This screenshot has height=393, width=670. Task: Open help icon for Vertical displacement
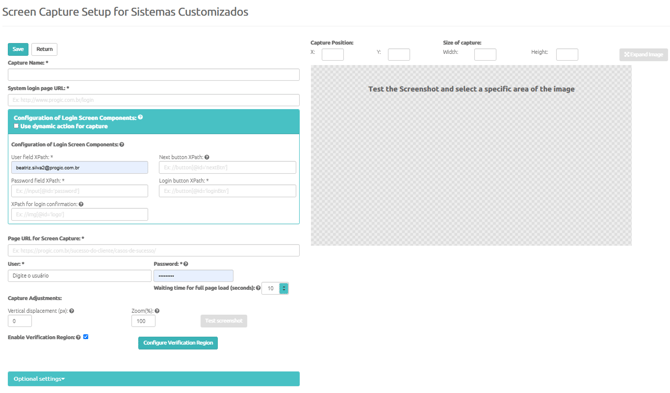pos(72,311)
